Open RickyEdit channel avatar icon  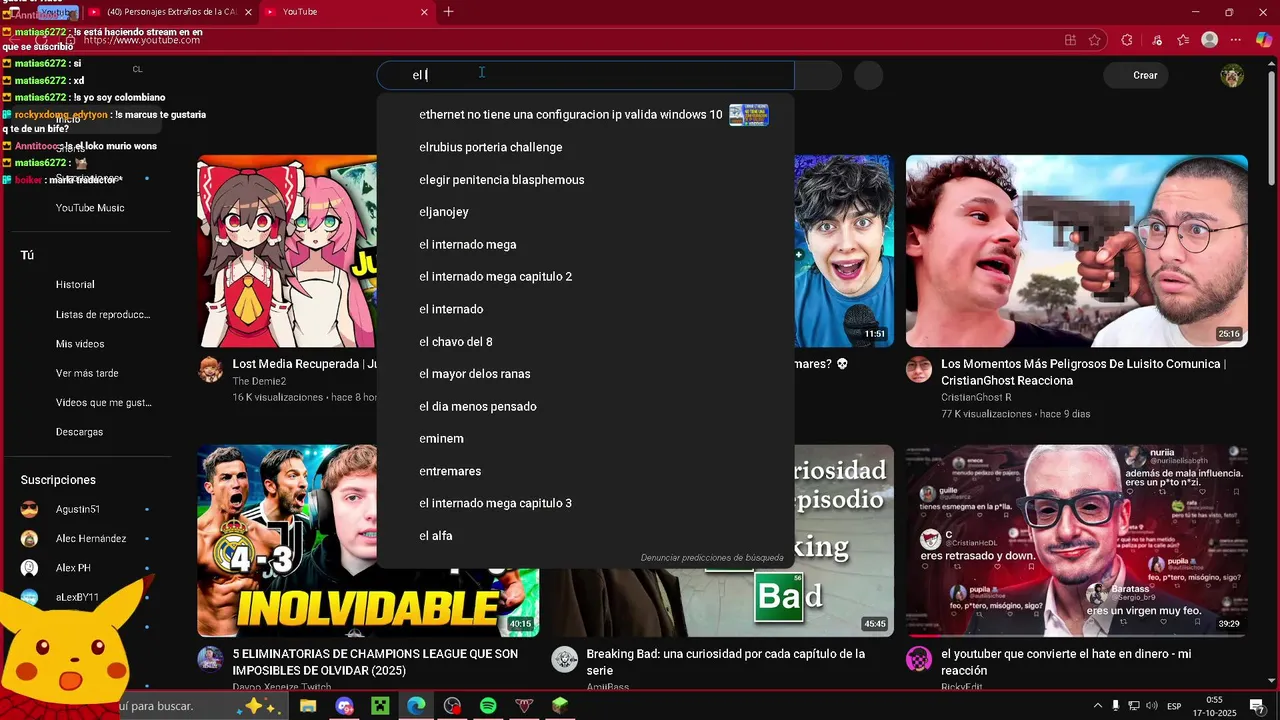pos(919,659)
